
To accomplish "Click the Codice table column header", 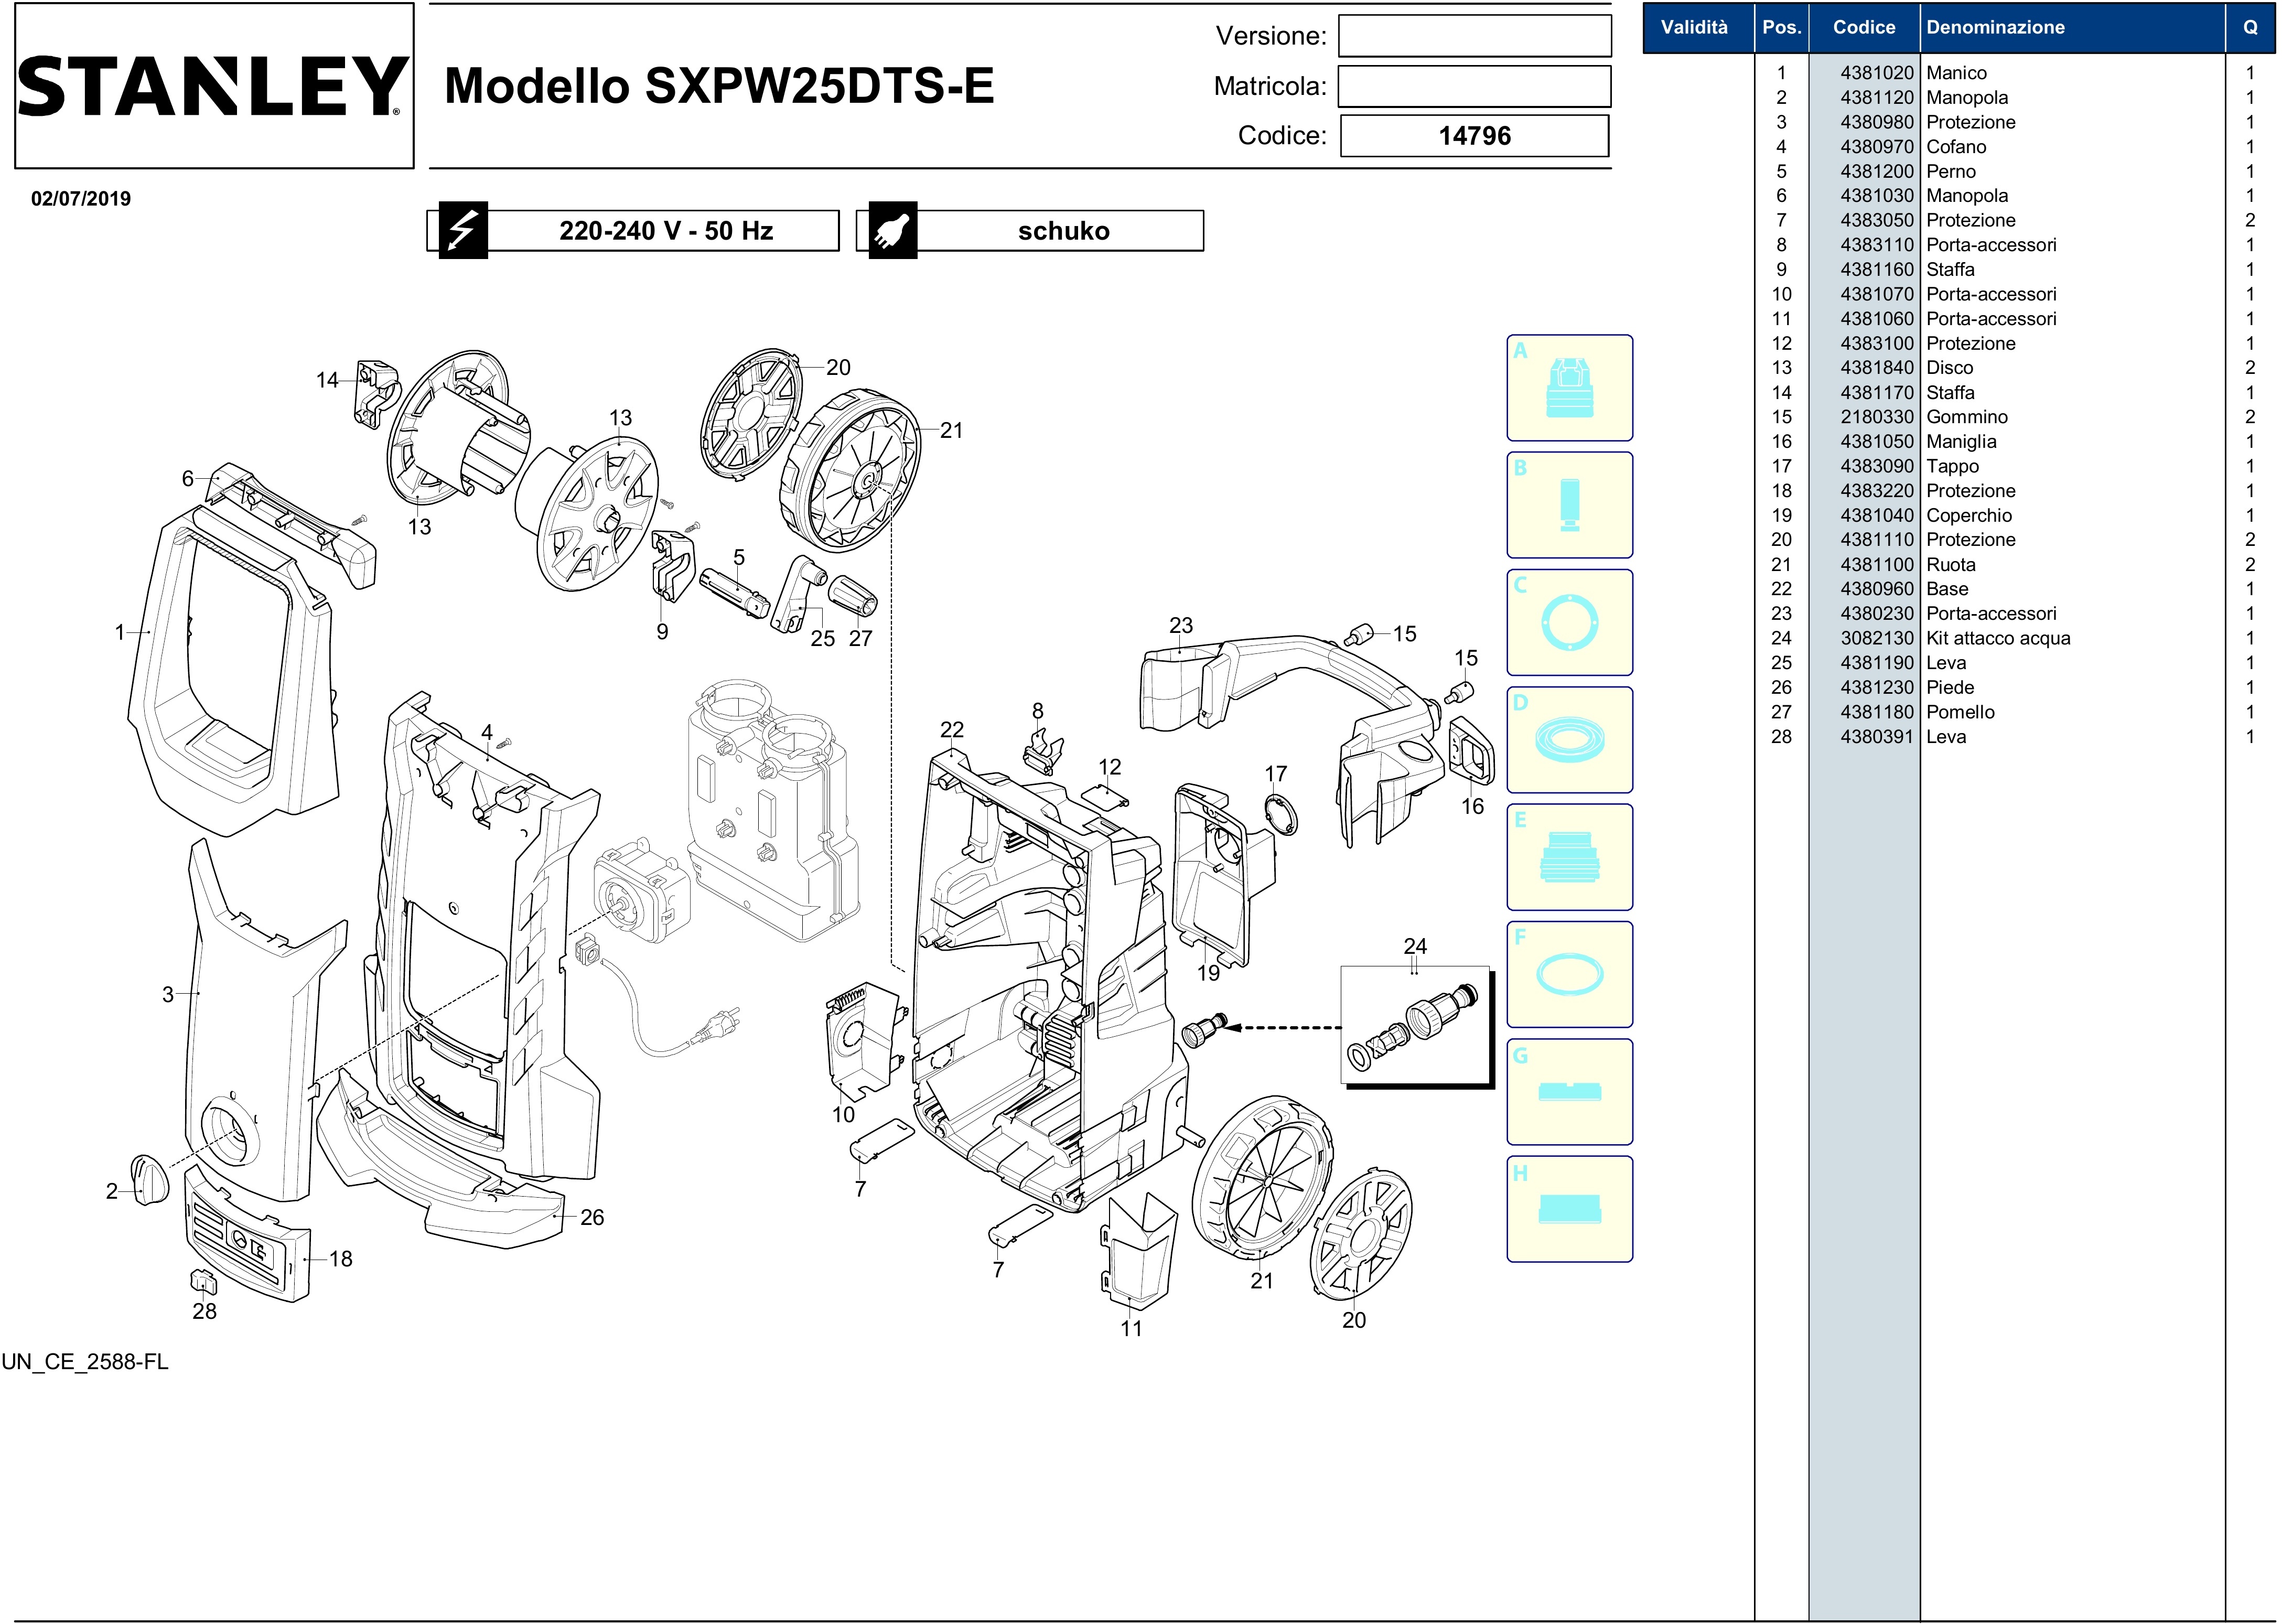I will [1863, 28].
